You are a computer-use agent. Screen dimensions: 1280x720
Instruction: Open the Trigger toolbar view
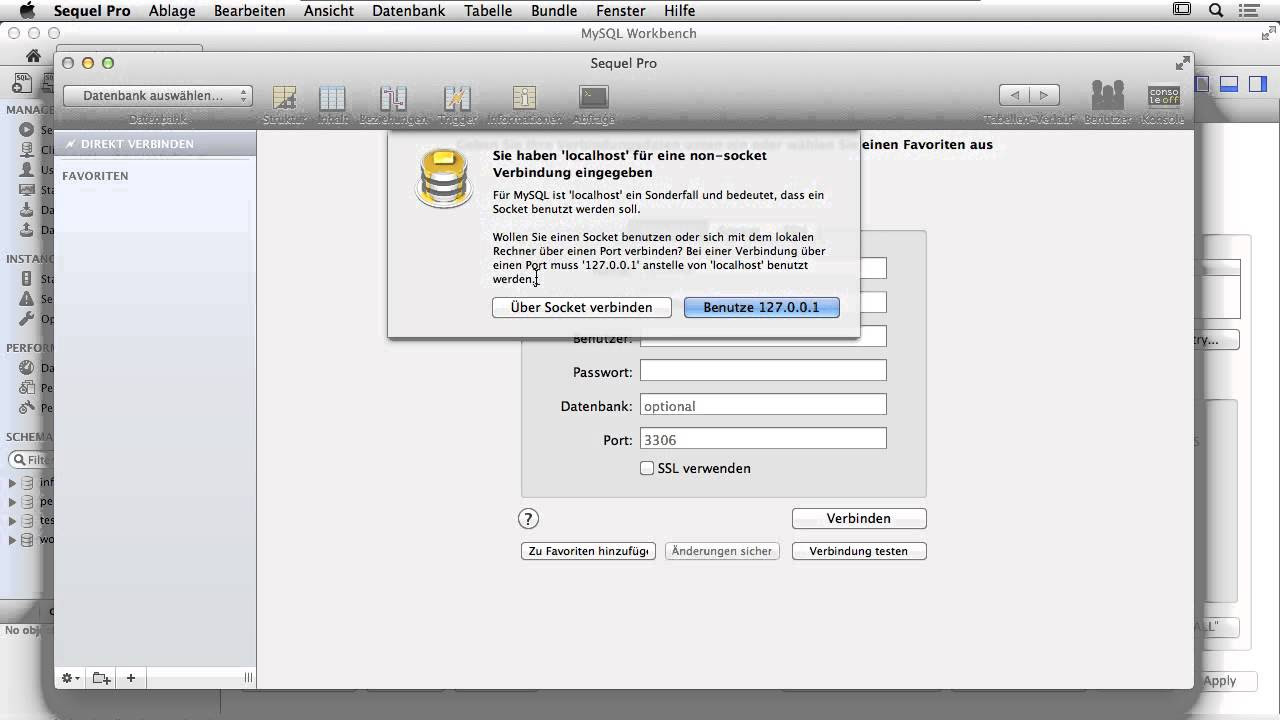[x=457, y=104]
